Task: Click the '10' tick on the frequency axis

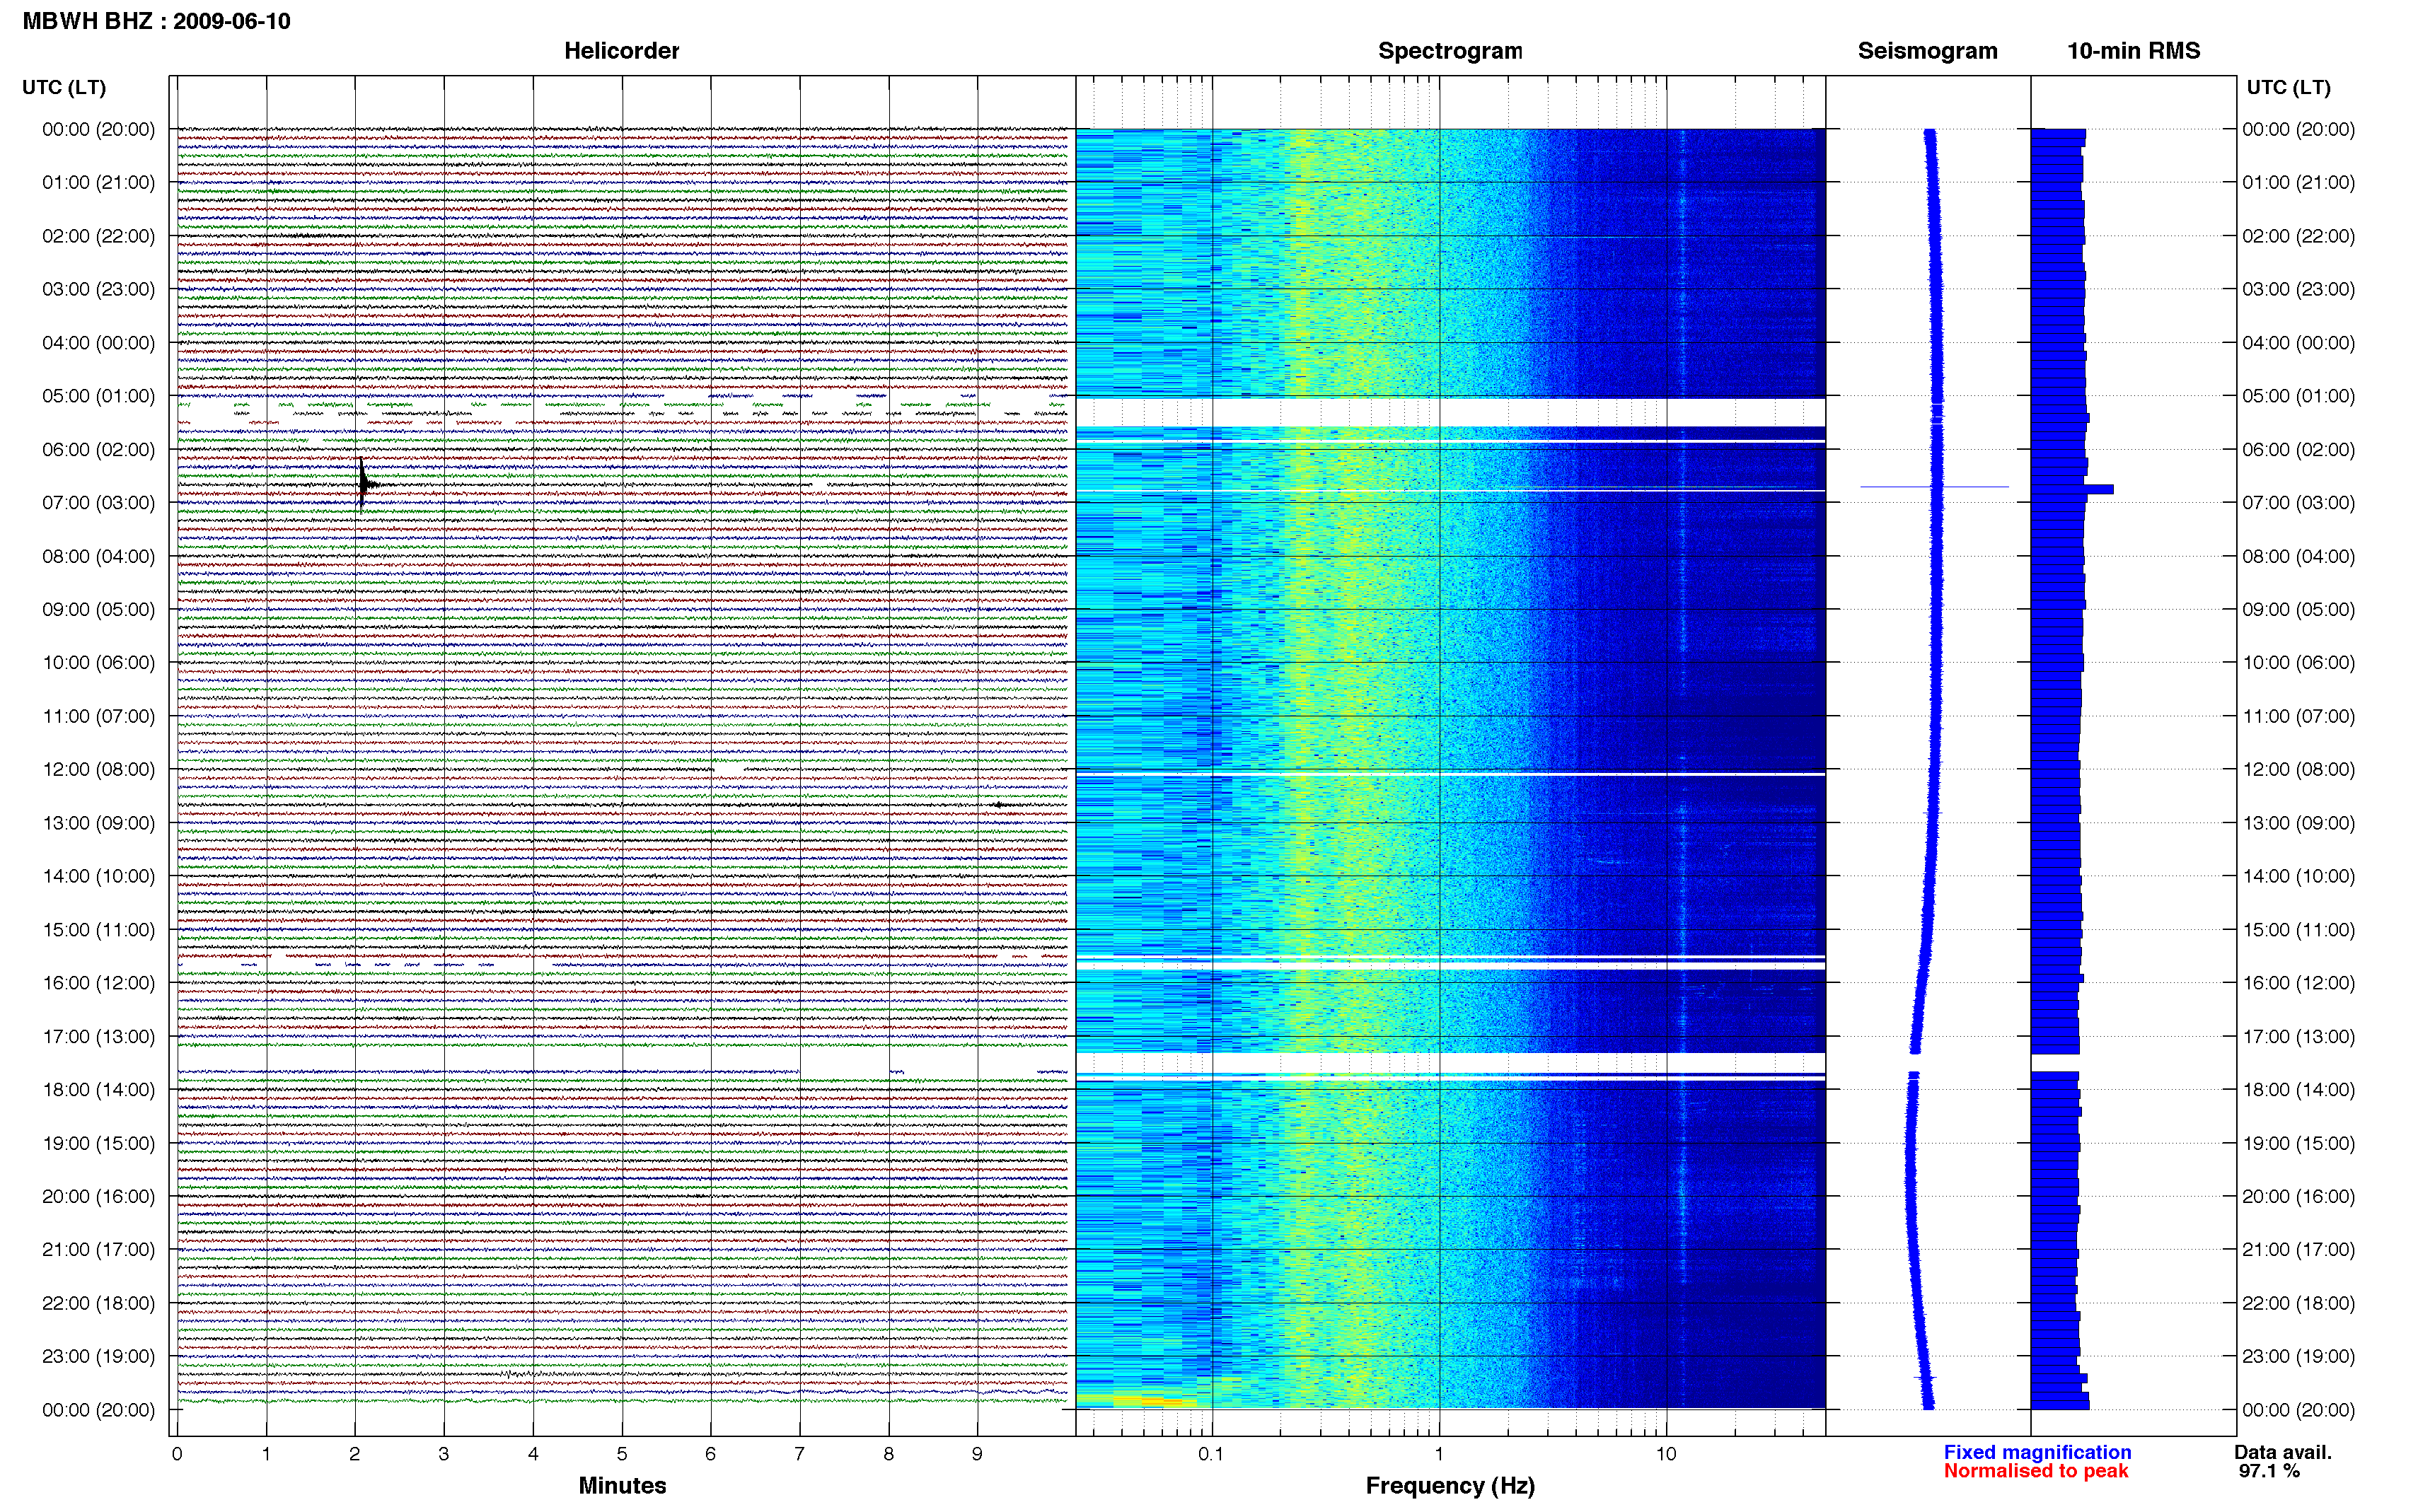Action: point(1665,1455)
